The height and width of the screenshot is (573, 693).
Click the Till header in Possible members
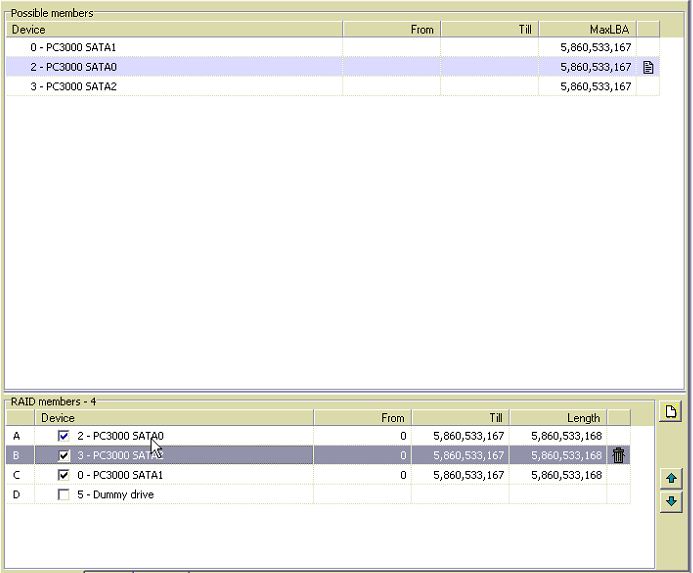(x=490, y=30)
